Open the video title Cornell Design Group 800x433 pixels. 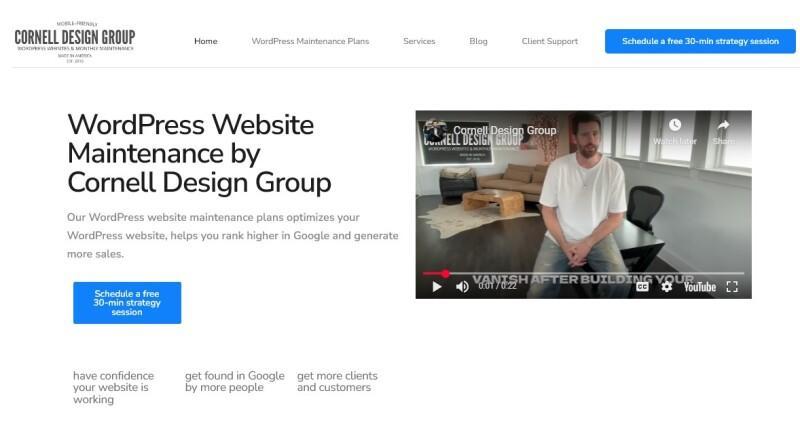[505, 131]
